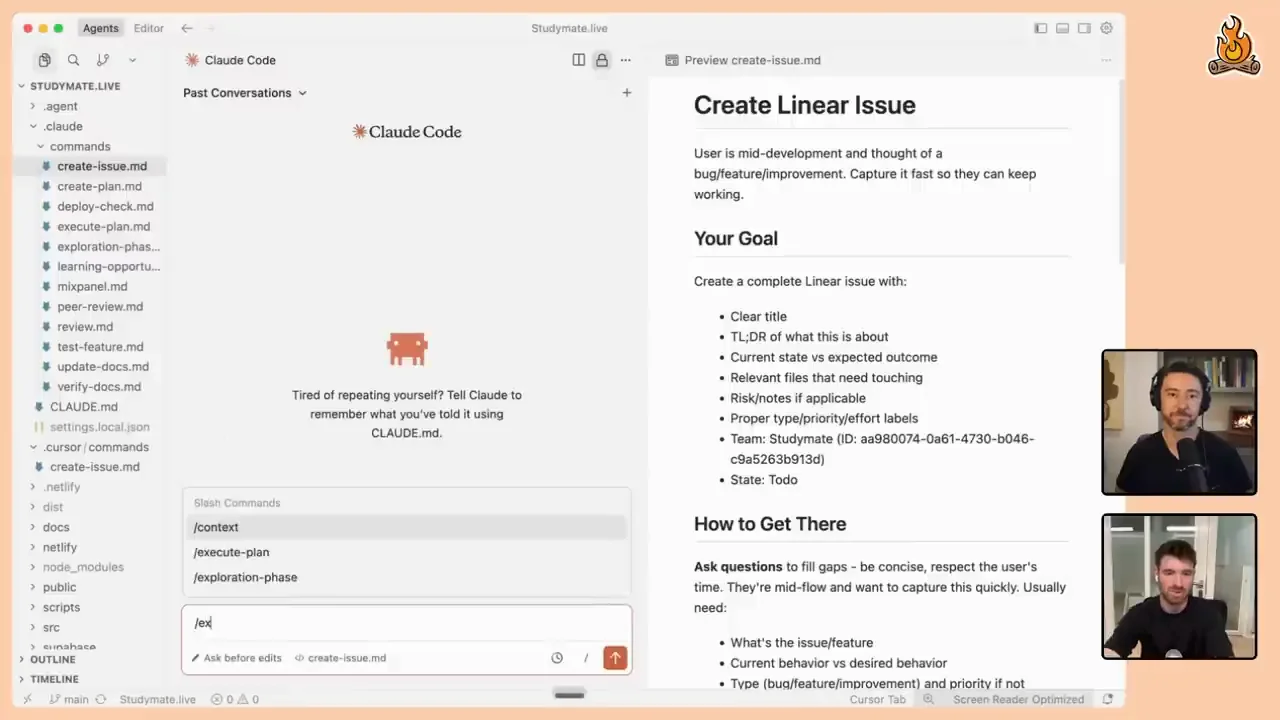This screenshot has height=720, width=1280.
Task: Switch to the Editor tab
Action: (149, 28)
